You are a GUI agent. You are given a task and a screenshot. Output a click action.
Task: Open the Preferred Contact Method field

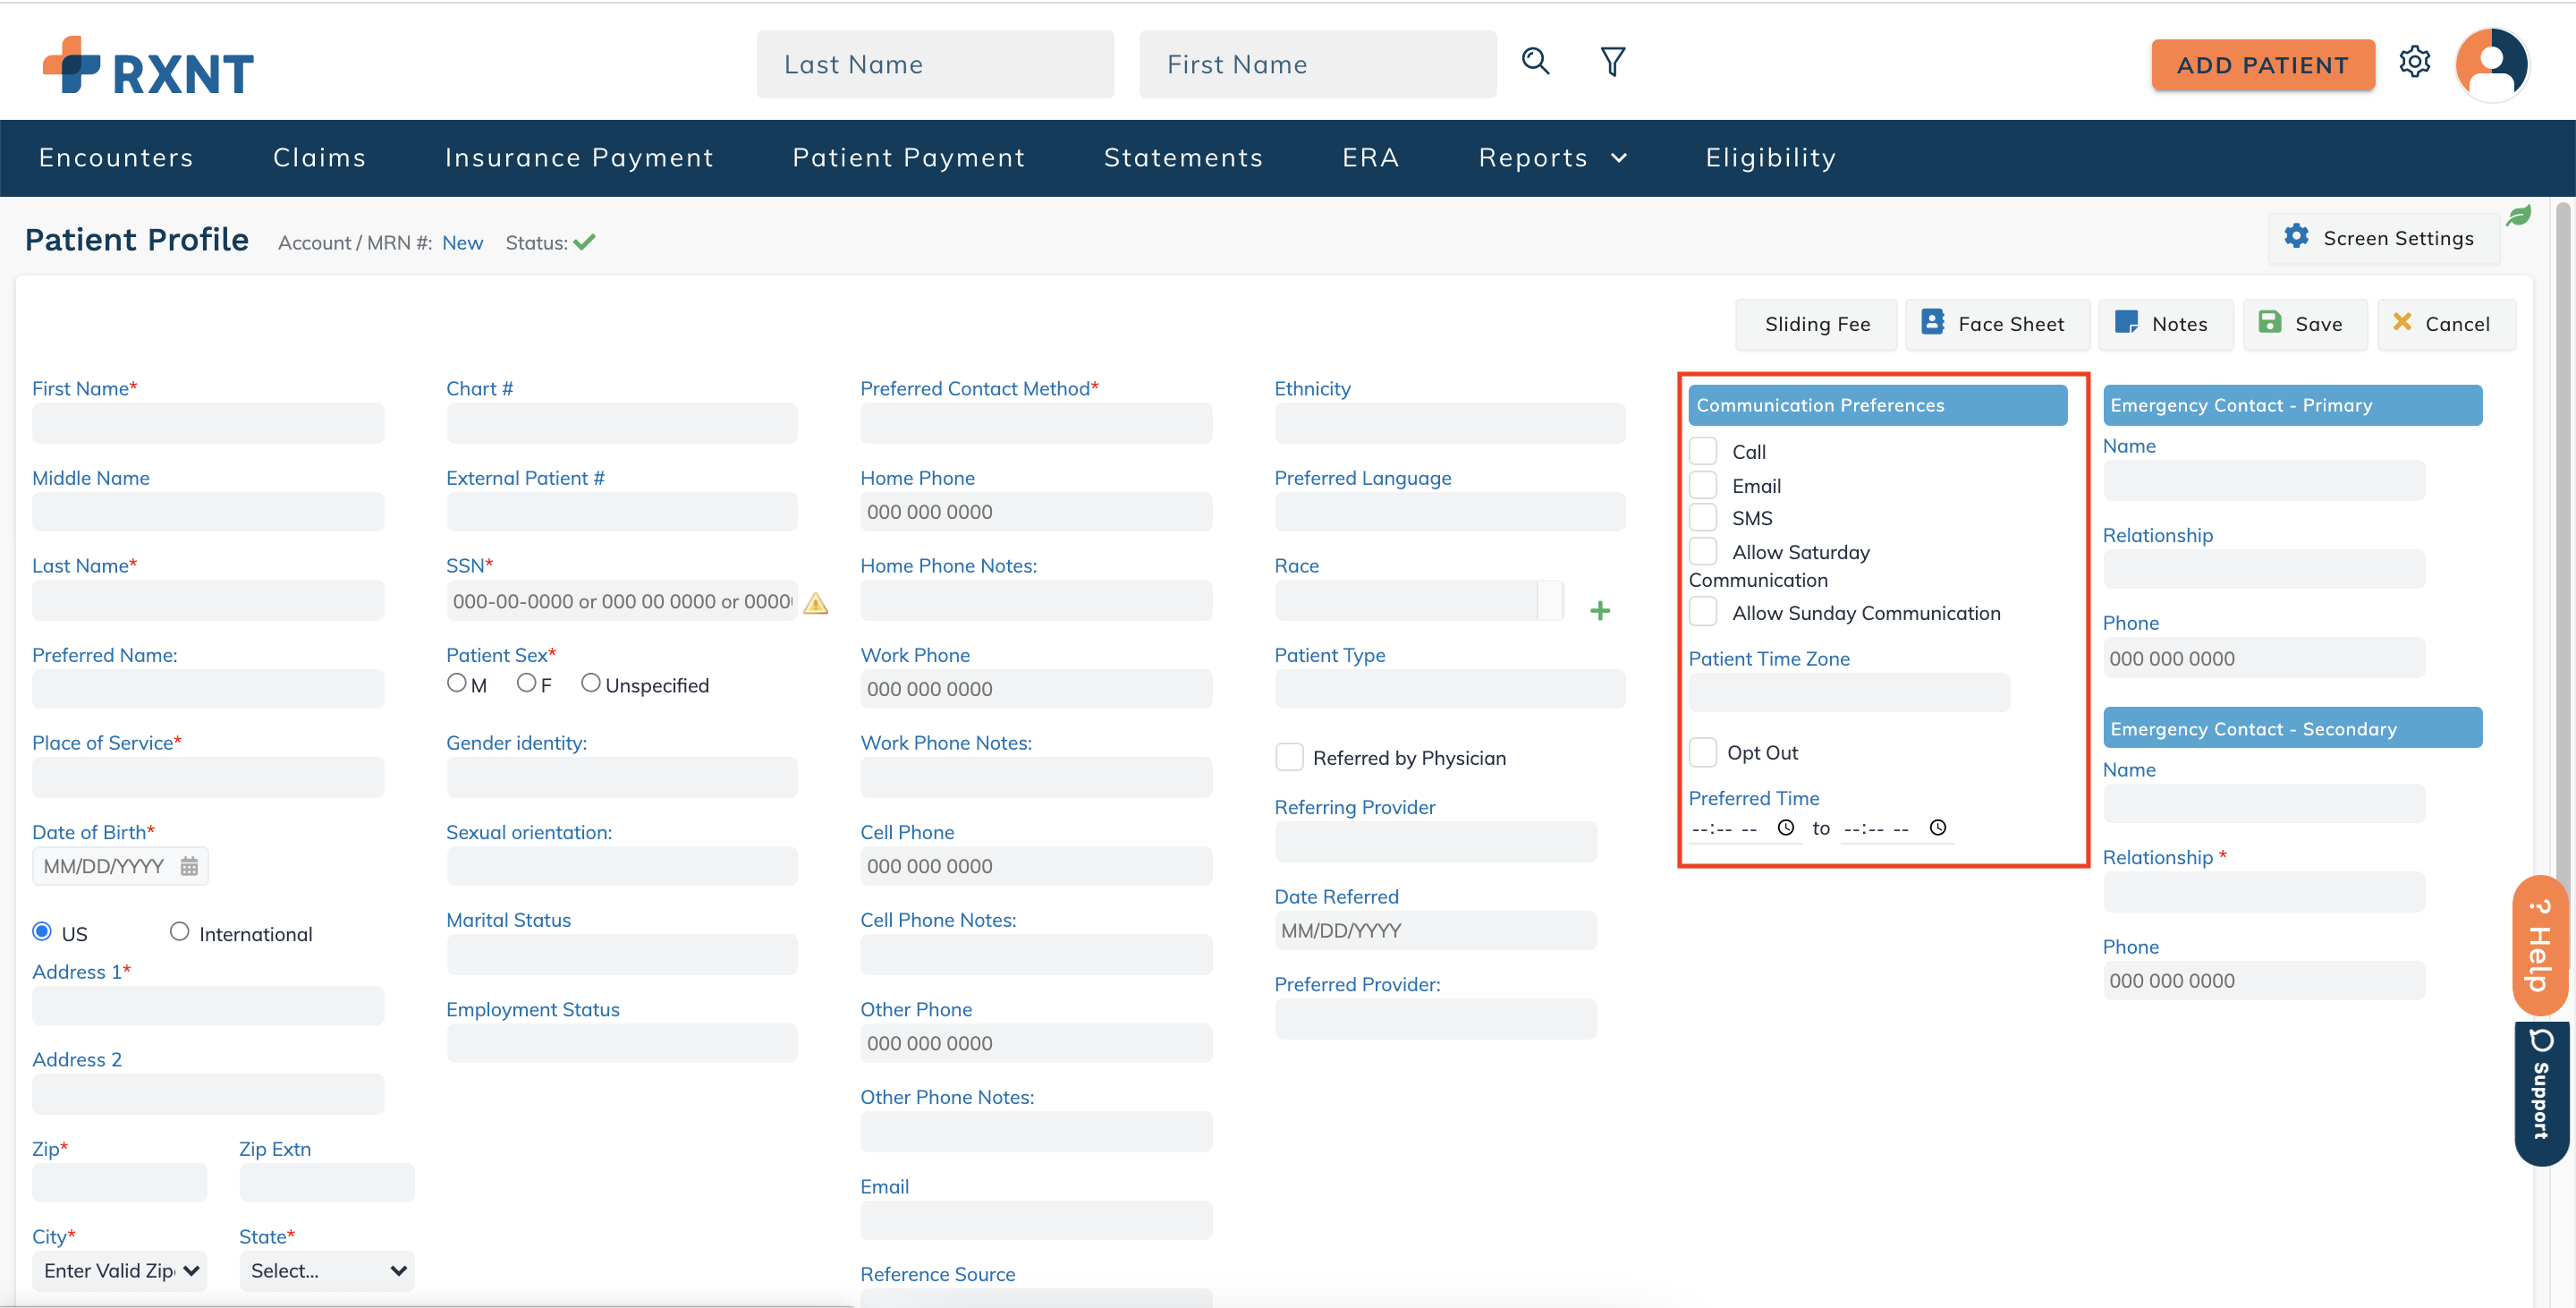coord(1035,423)
